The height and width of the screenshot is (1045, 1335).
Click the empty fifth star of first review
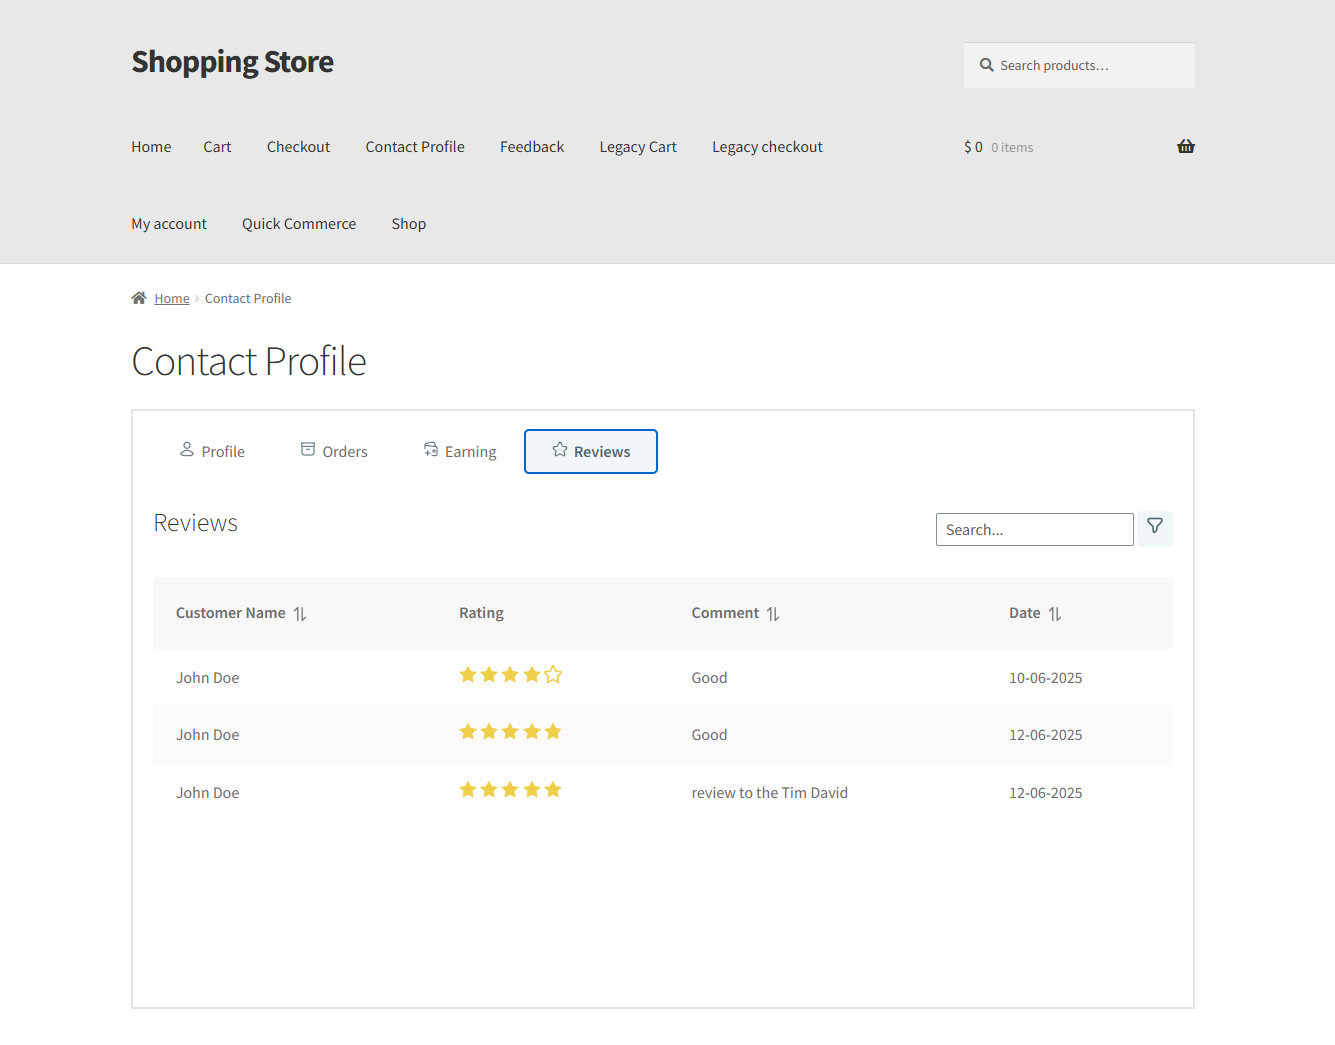tap(553, 675)
